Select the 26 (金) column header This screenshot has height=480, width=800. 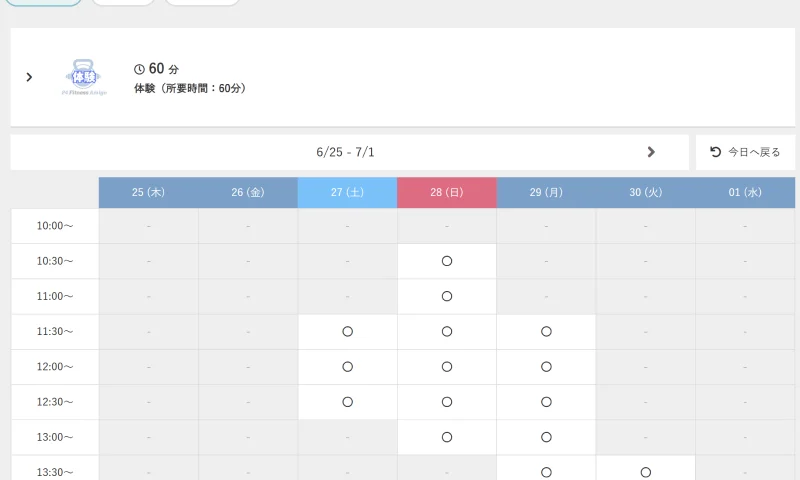[x=248, y=192]
